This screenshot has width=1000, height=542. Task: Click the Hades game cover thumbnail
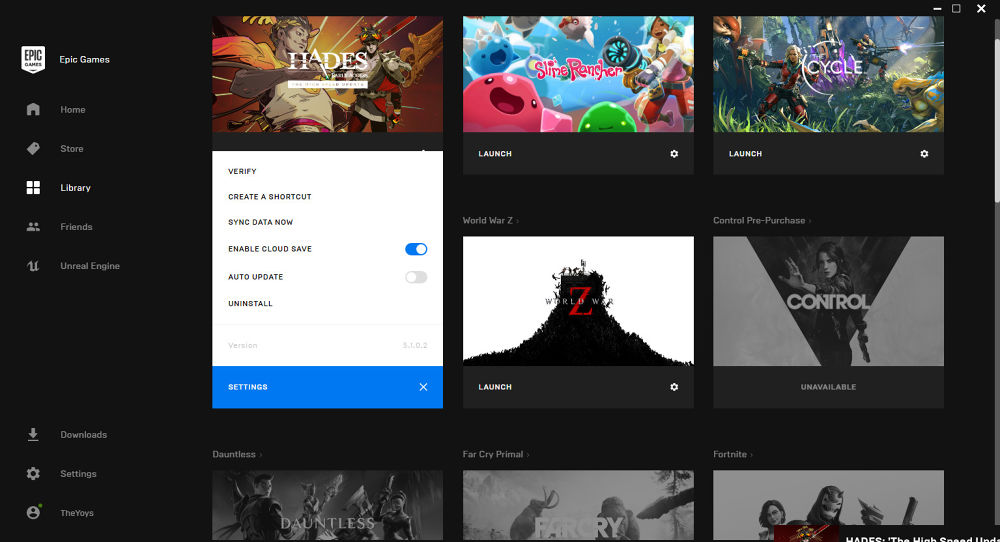tap(327, 74)
